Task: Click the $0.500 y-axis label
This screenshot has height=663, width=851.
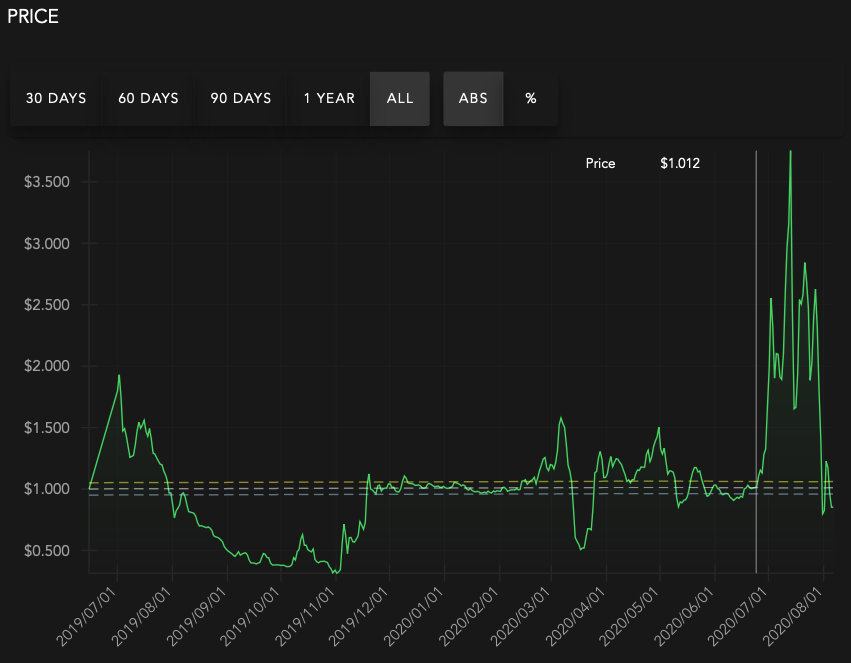Action: click(x=46, y=551)
